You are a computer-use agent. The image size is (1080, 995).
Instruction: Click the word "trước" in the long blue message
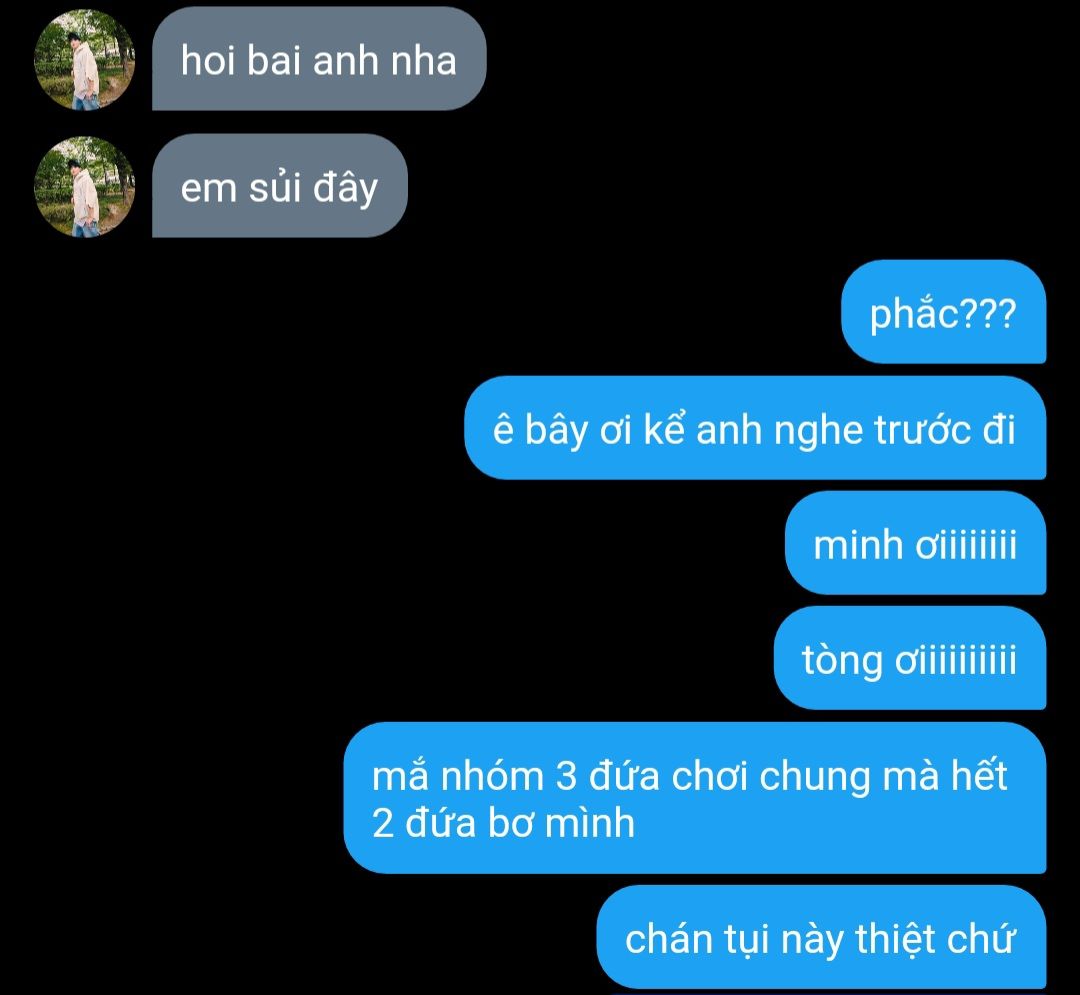click(922, 430)
